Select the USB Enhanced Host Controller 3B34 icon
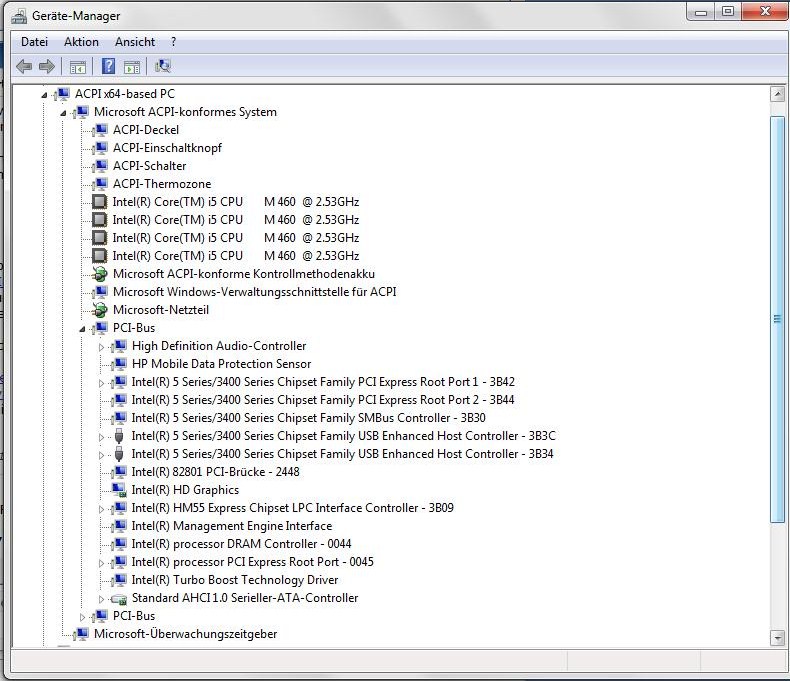Viewport: 790px width, 681px height. pos(119,454)
